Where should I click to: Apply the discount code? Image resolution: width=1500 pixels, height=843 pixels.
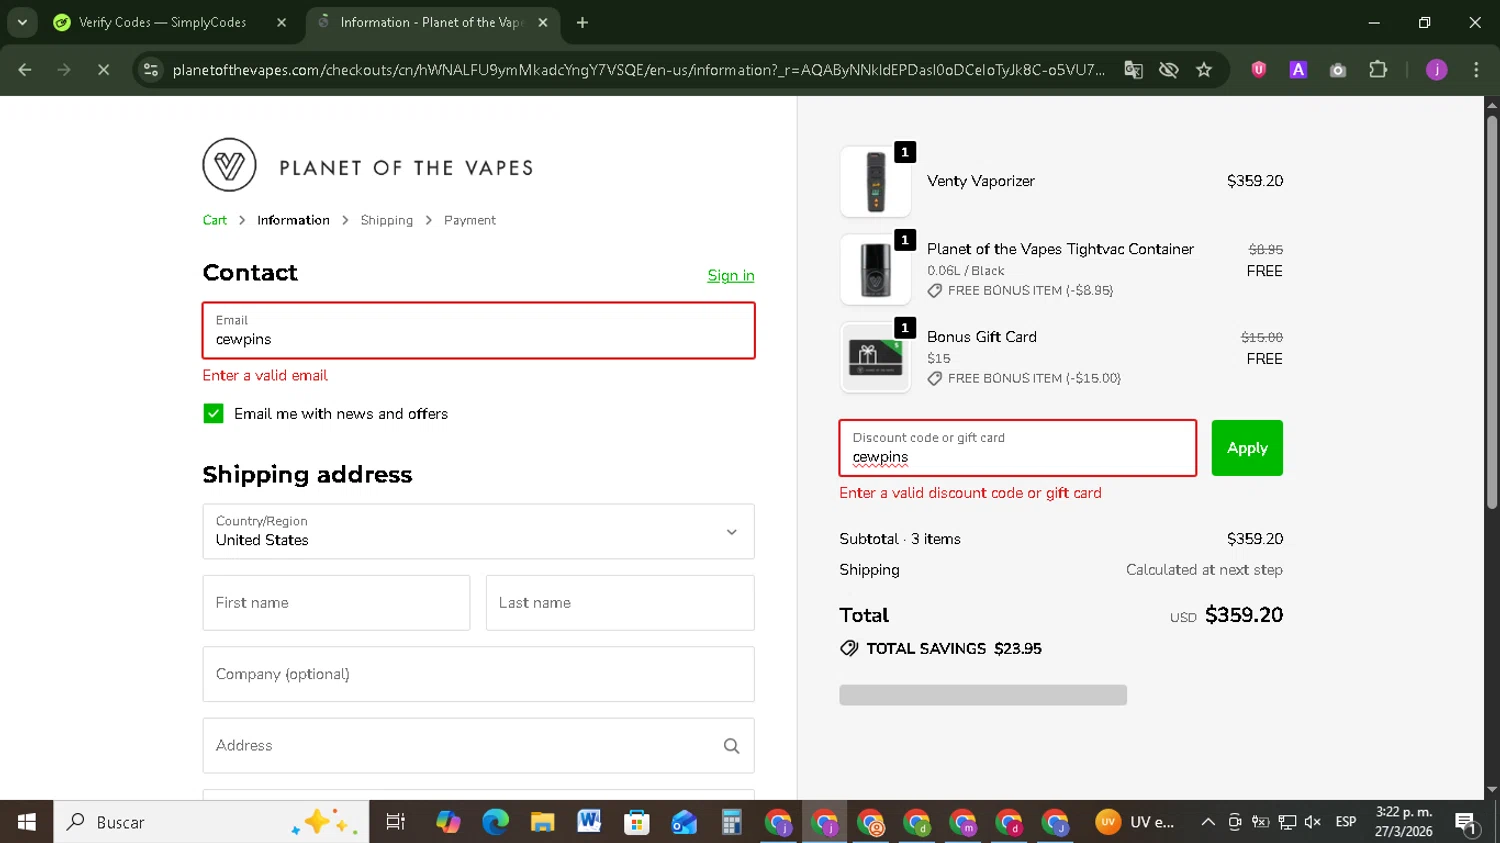point(1247,448)
